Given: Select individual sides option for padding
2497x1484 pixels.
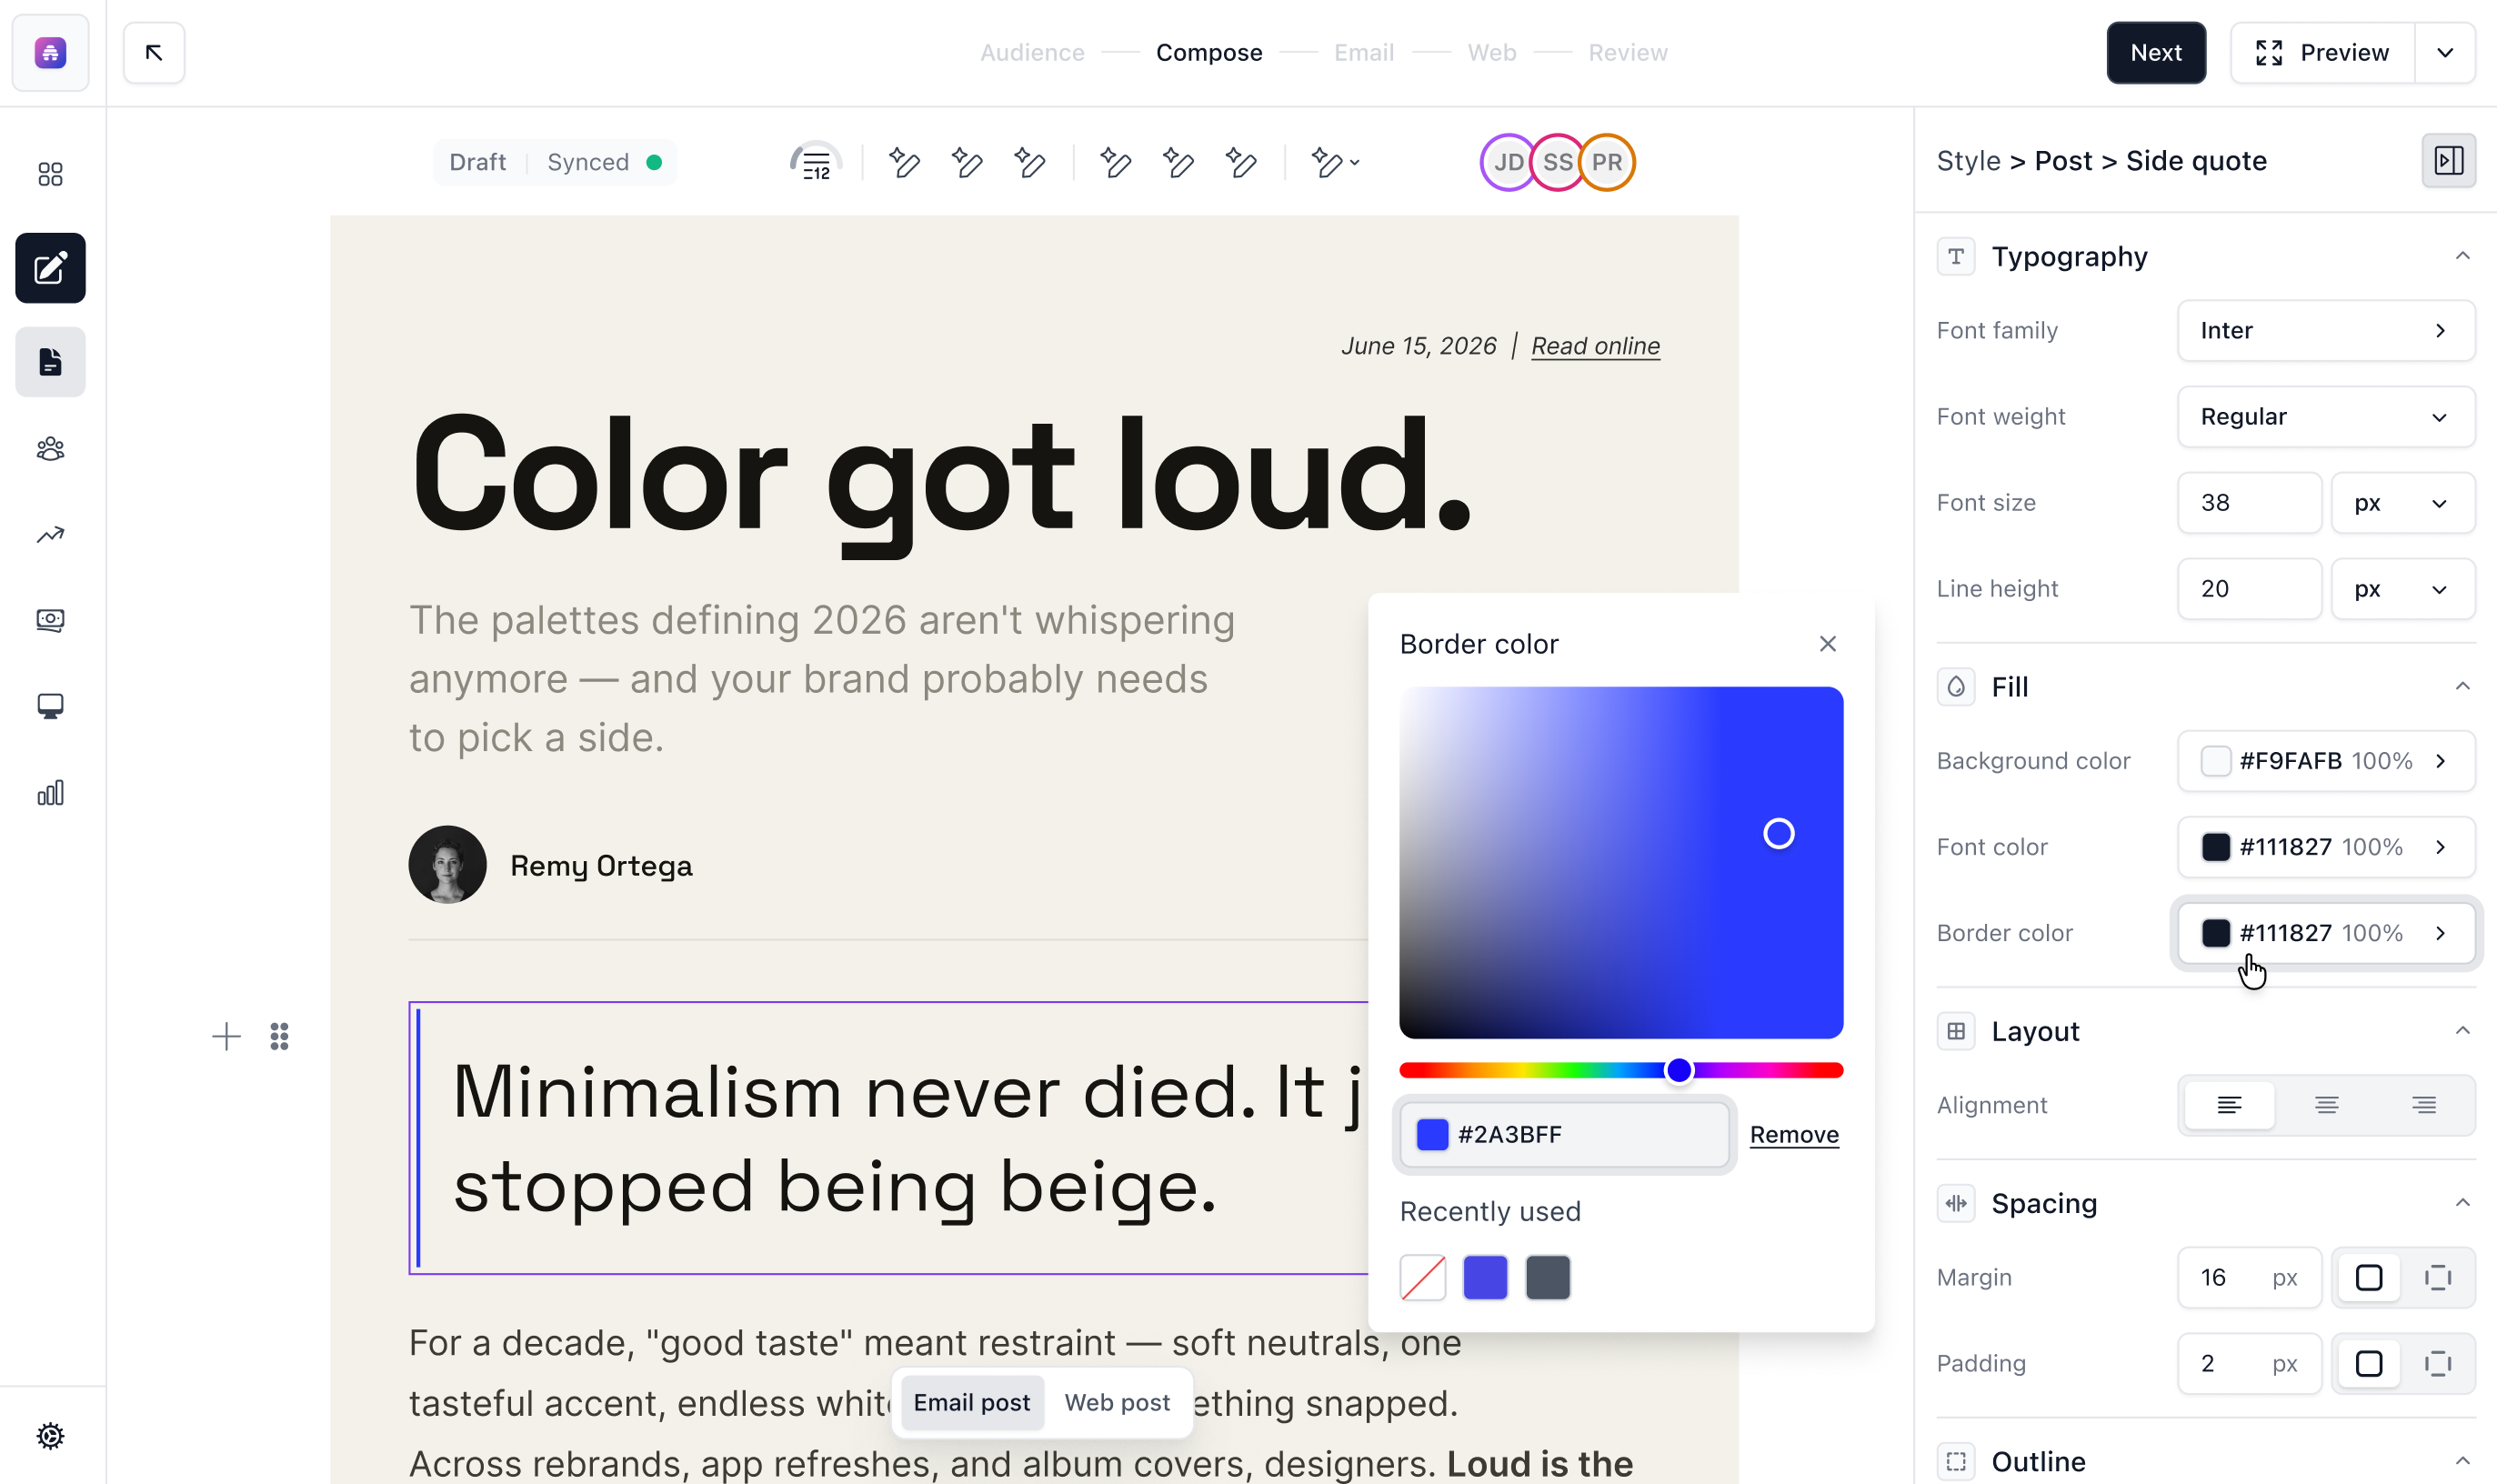Looking at the screenshot, I should click(x=2437, y=1363).
